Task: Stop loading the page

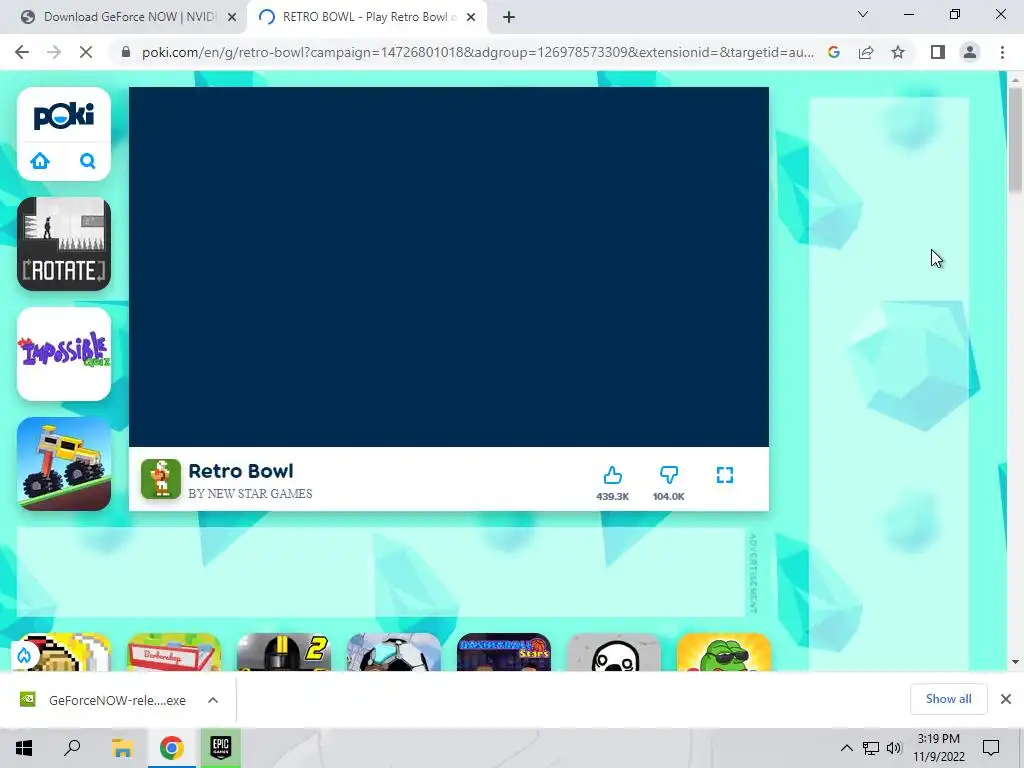Action: pos(86,52)
